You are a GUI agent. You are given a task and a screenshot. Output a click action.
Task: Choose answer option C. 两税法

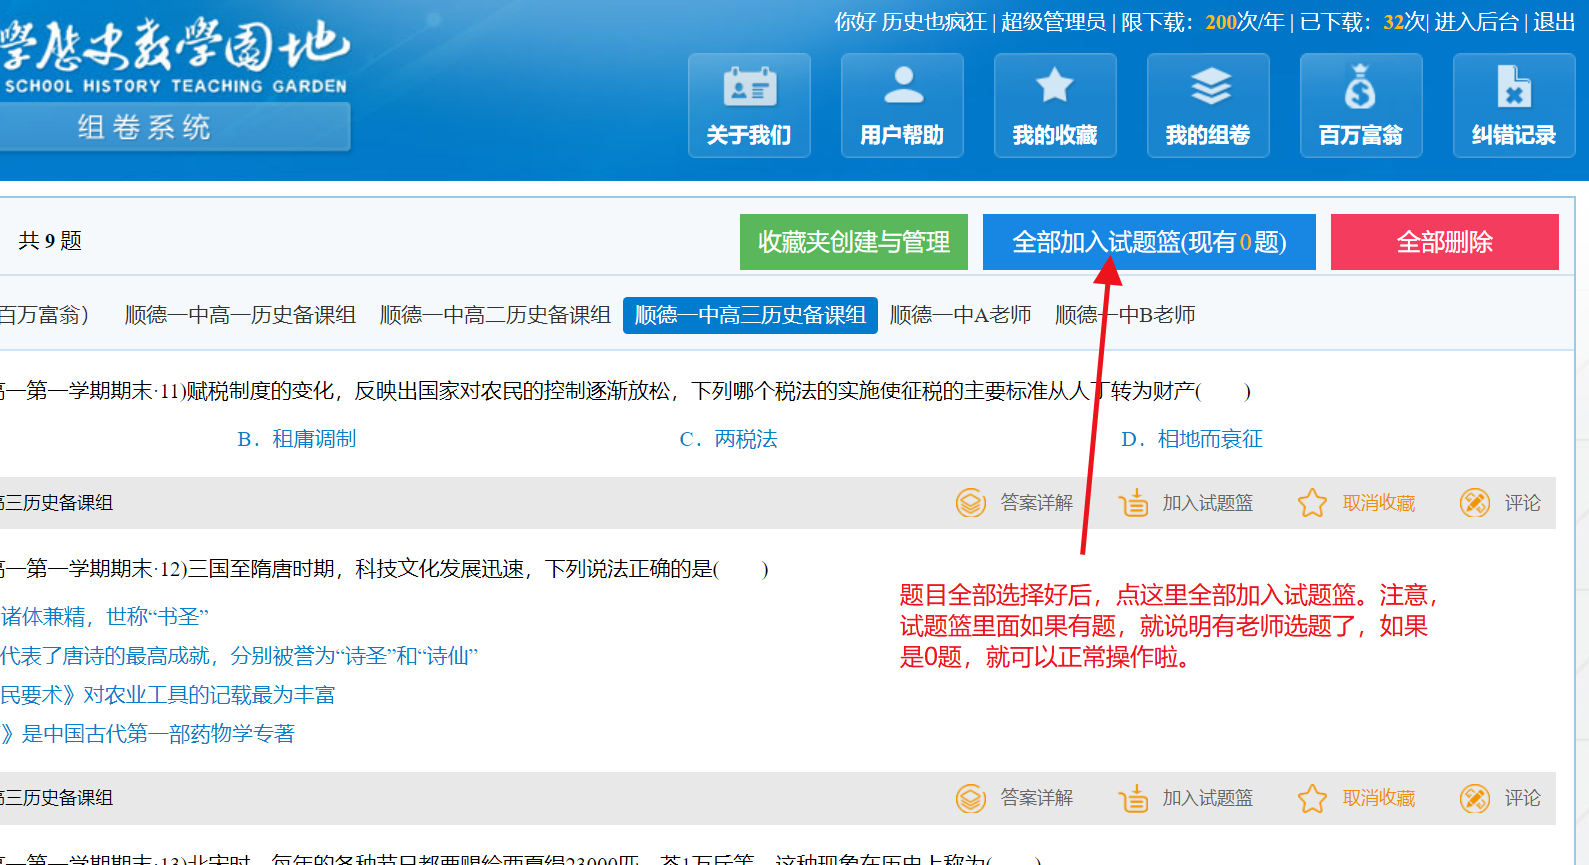[x=729, y=439]
